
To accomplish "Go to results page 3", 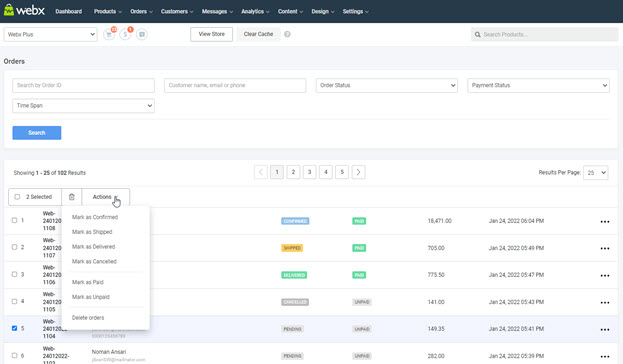I will 310,172.
